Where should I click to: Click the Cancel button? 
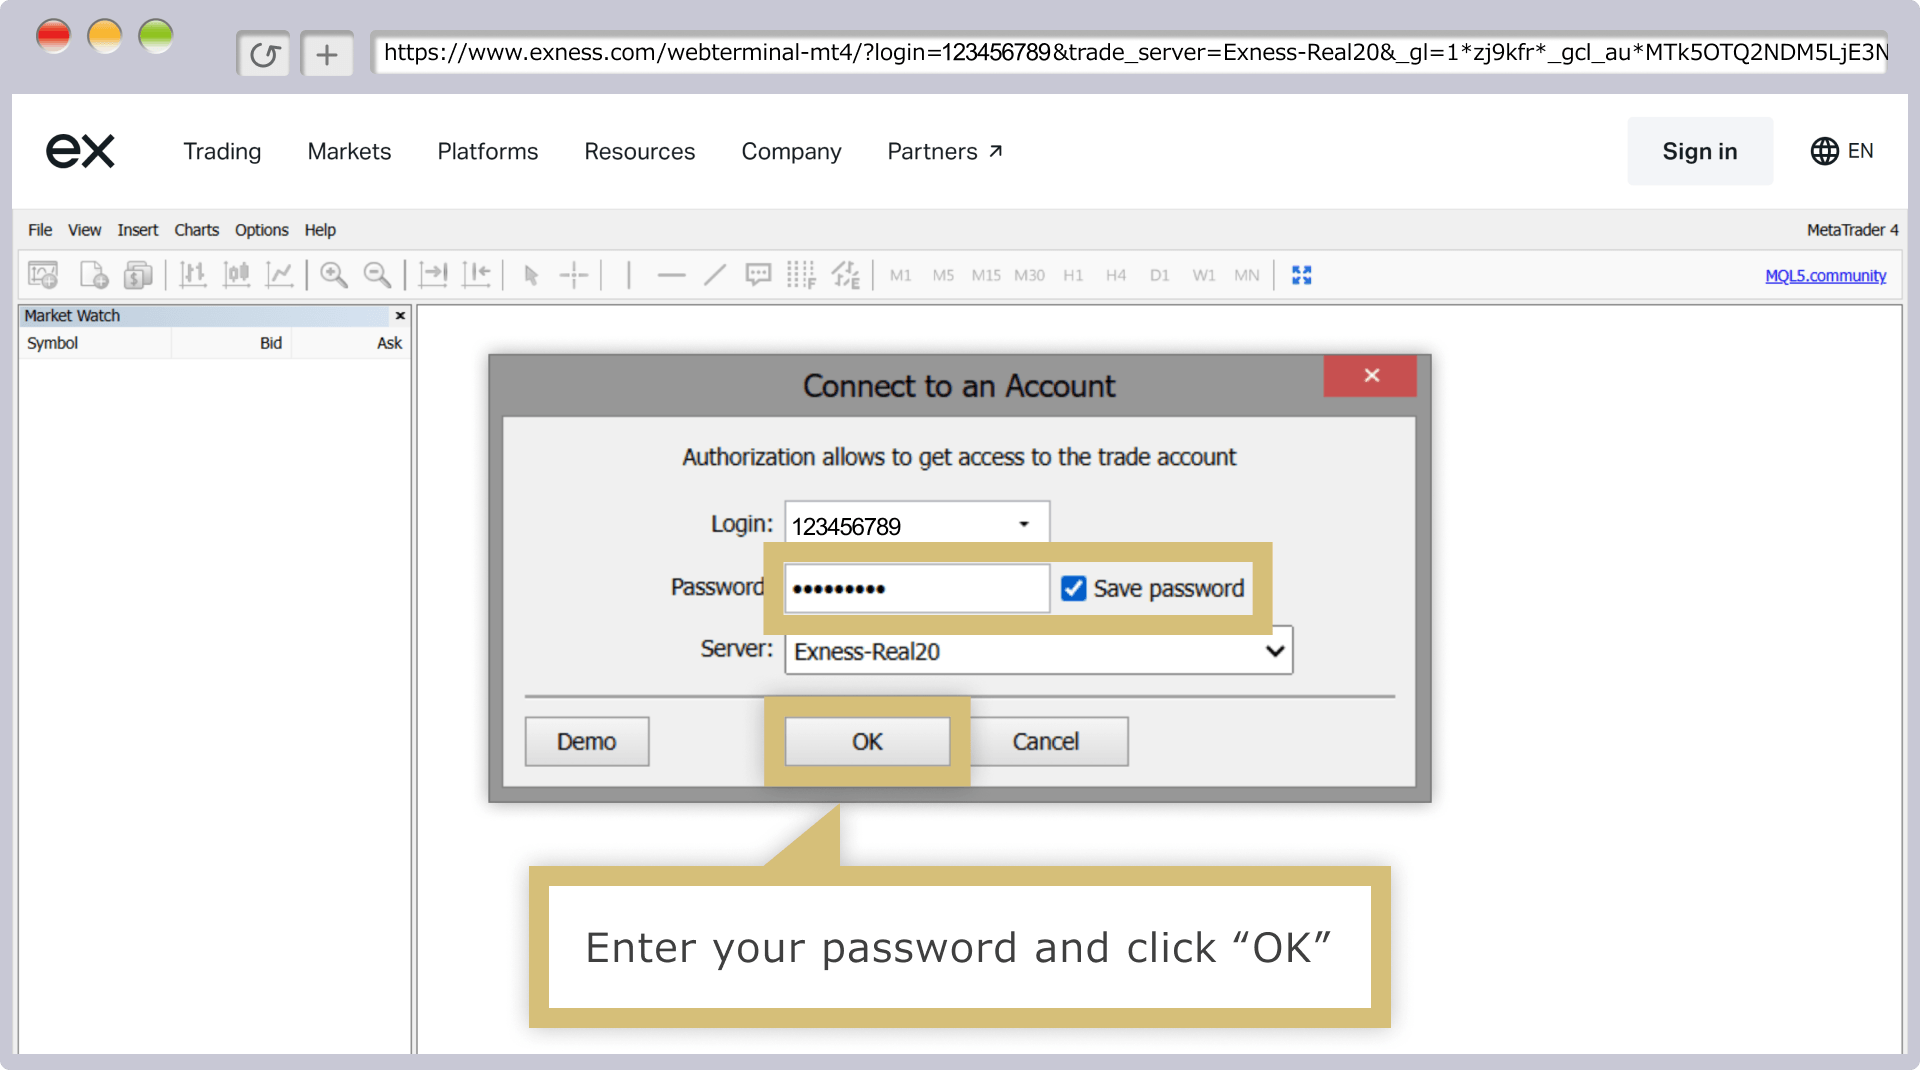coord(1046,742)
